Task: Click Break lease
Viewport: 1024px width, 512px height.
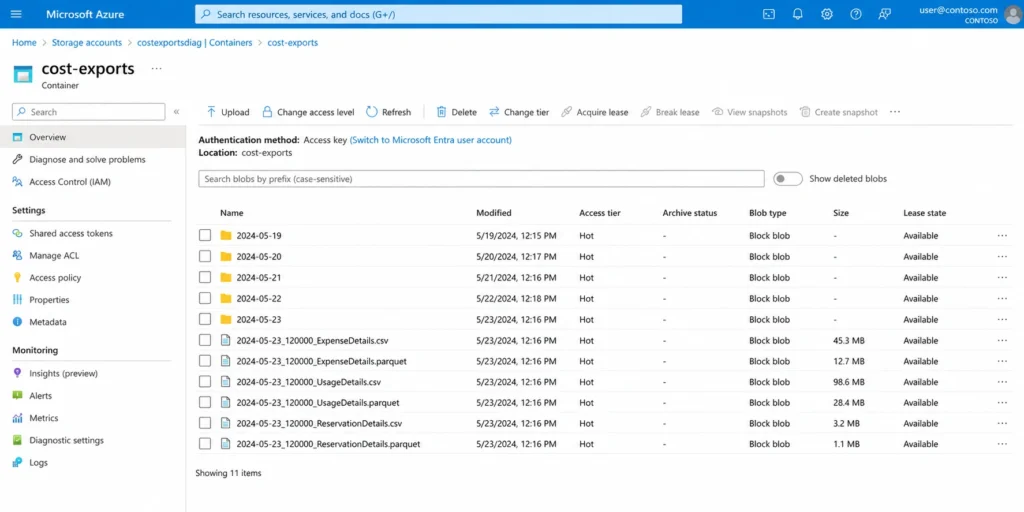Action: point(670,112)
